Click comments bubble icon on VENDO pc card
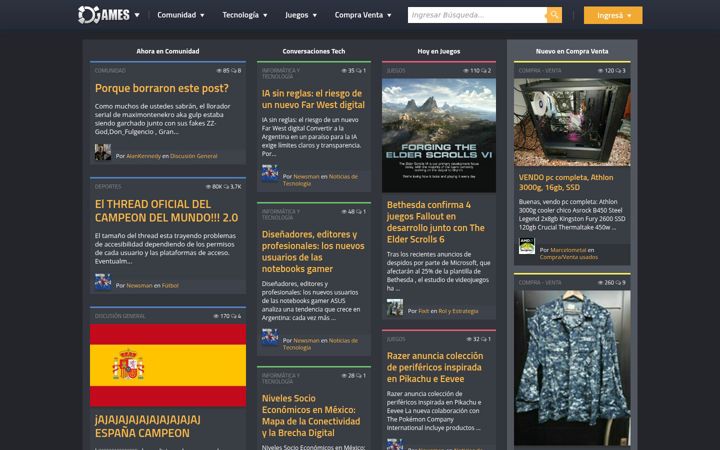 pos(619,71)
